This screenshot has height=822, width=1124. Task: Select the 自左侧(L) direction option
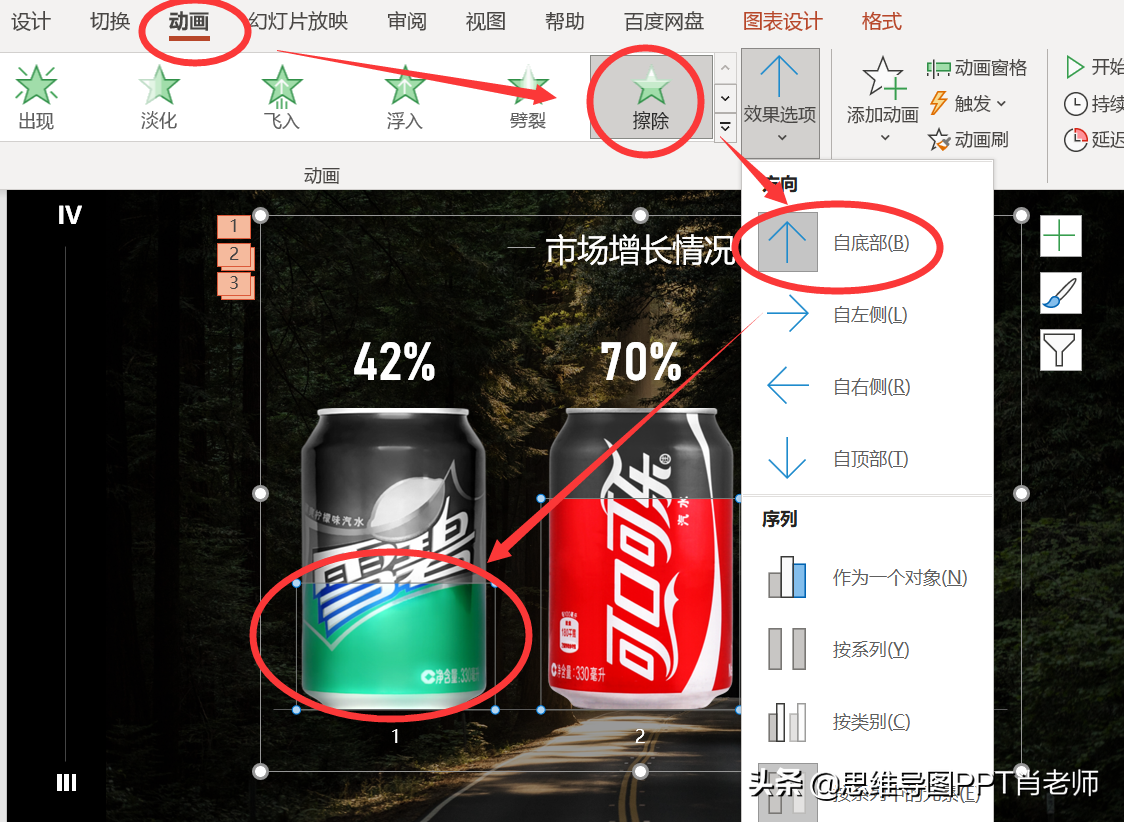[x=867, y=315]
